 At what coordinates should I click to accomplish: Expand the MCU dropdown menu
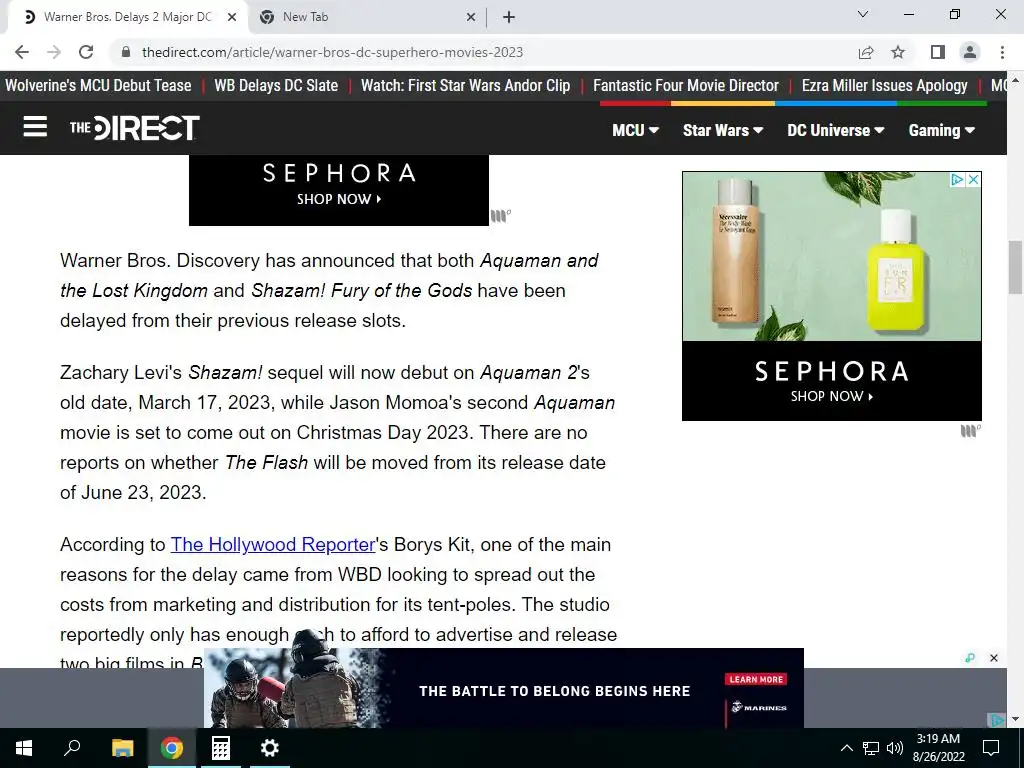click(635, 130)
